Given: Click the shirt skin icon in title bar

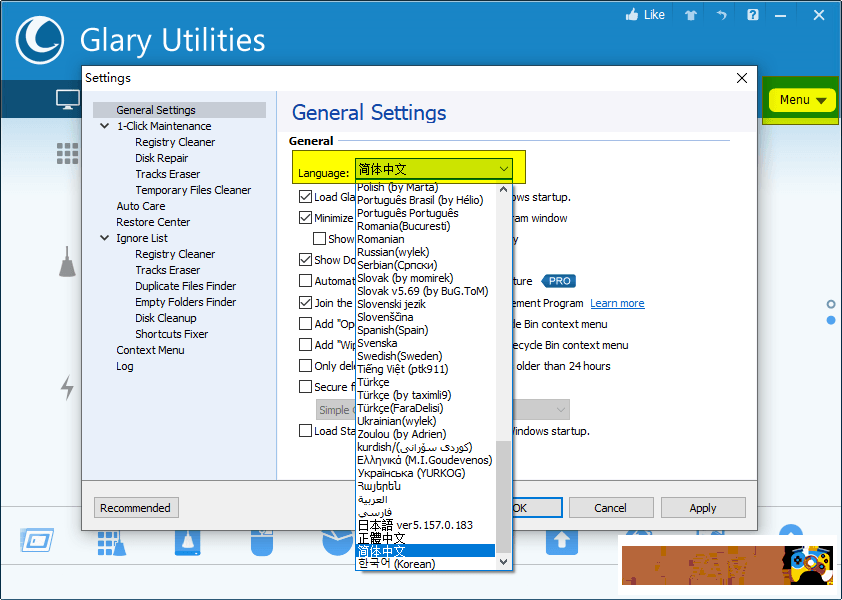Looking at the screenshot, I should [691, 15].
